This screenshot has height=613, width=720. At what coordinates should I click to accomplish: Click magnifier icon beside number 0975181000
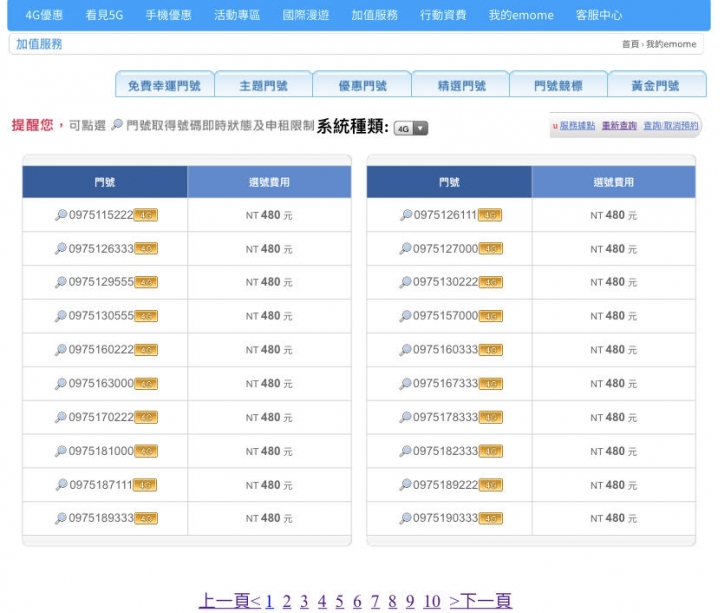click(61, 451)
